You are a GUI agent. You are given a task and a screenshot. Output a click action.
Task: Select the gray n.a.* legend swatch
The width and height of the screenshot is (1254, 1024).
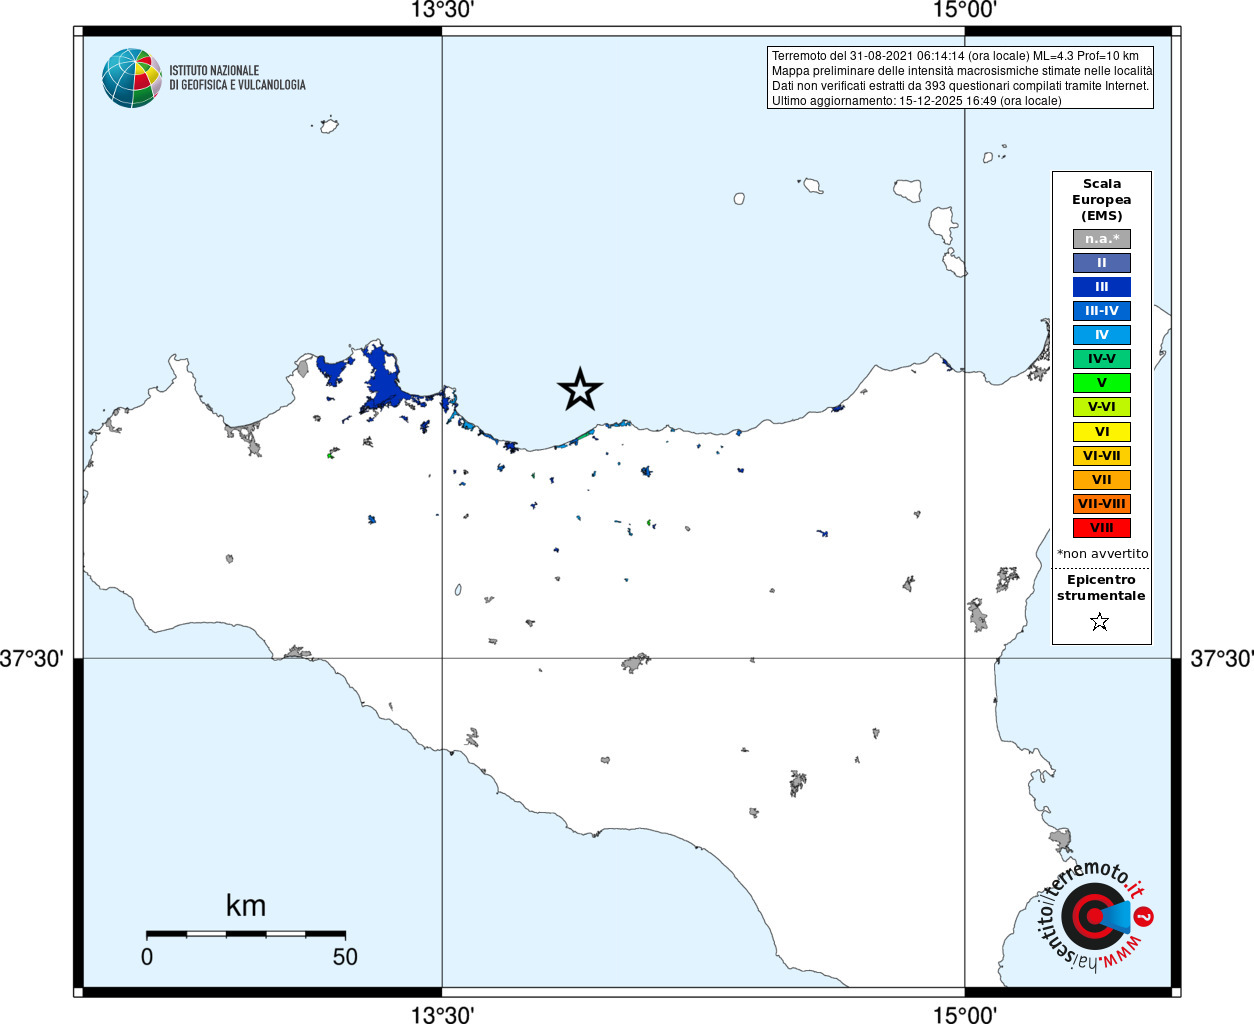click(x=1102, y=239)
